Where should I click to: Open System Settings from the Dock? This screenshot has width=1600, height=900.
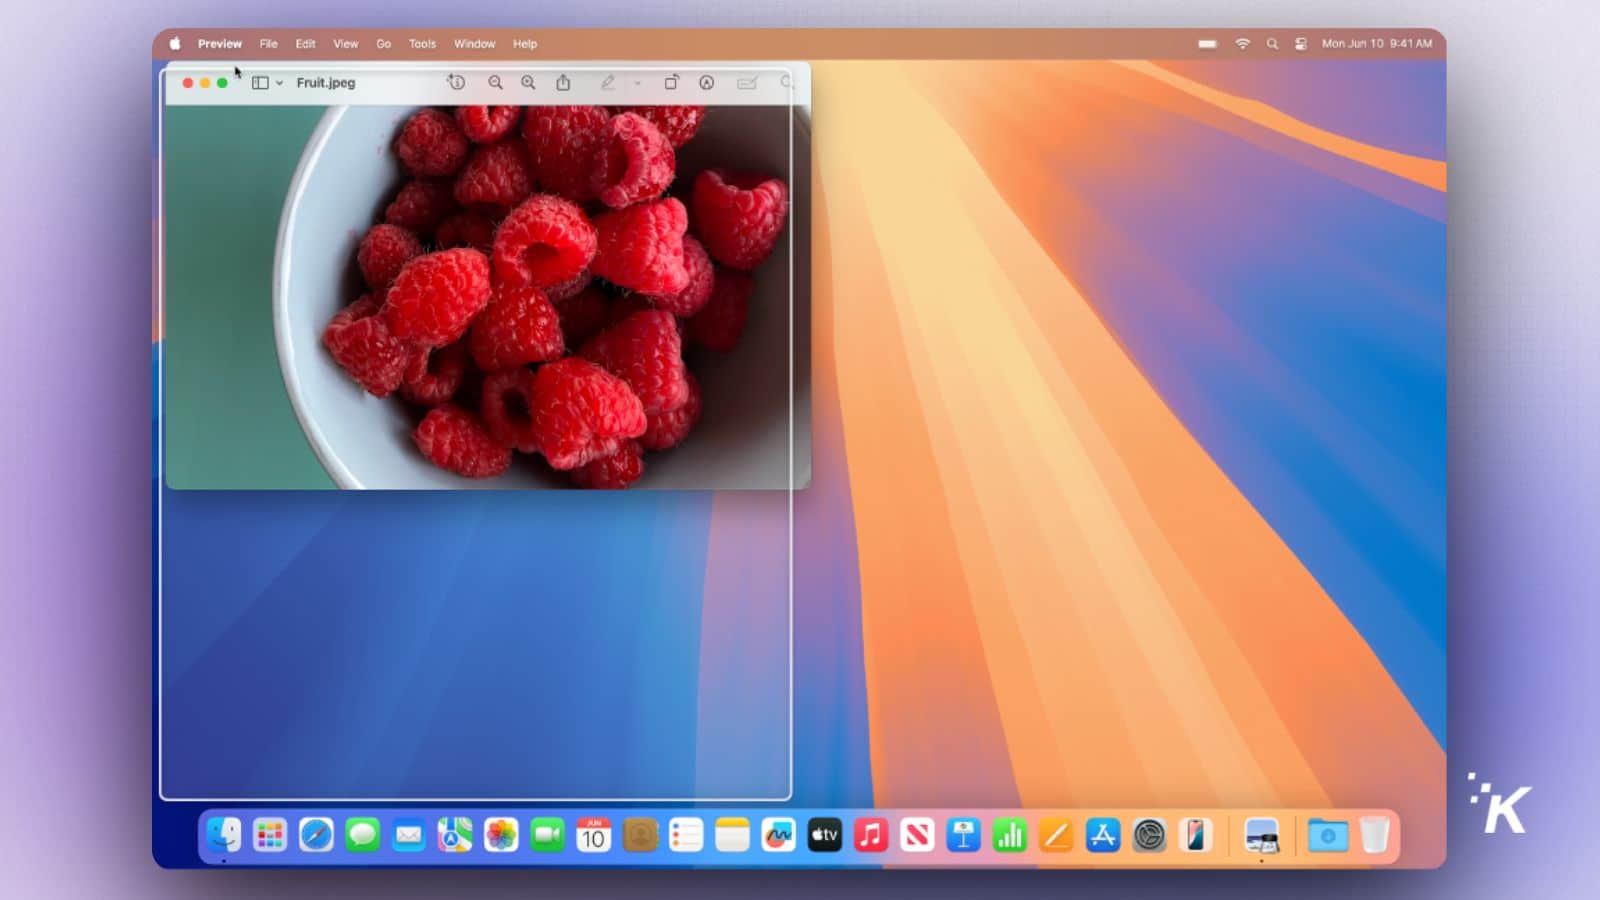click(1149, 835)
